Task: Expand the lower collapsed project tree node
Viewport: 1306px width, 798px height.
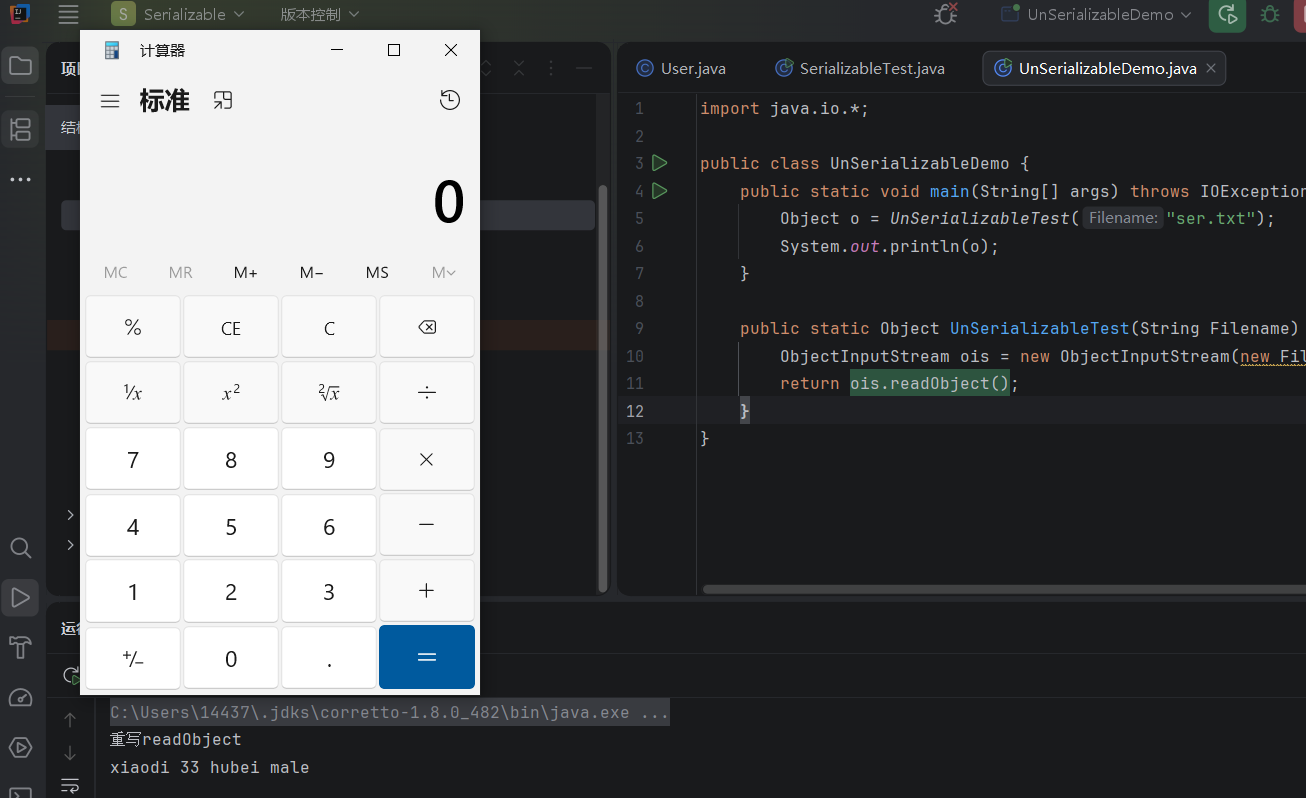Action: pyautogui.click(x=70, y=545)
